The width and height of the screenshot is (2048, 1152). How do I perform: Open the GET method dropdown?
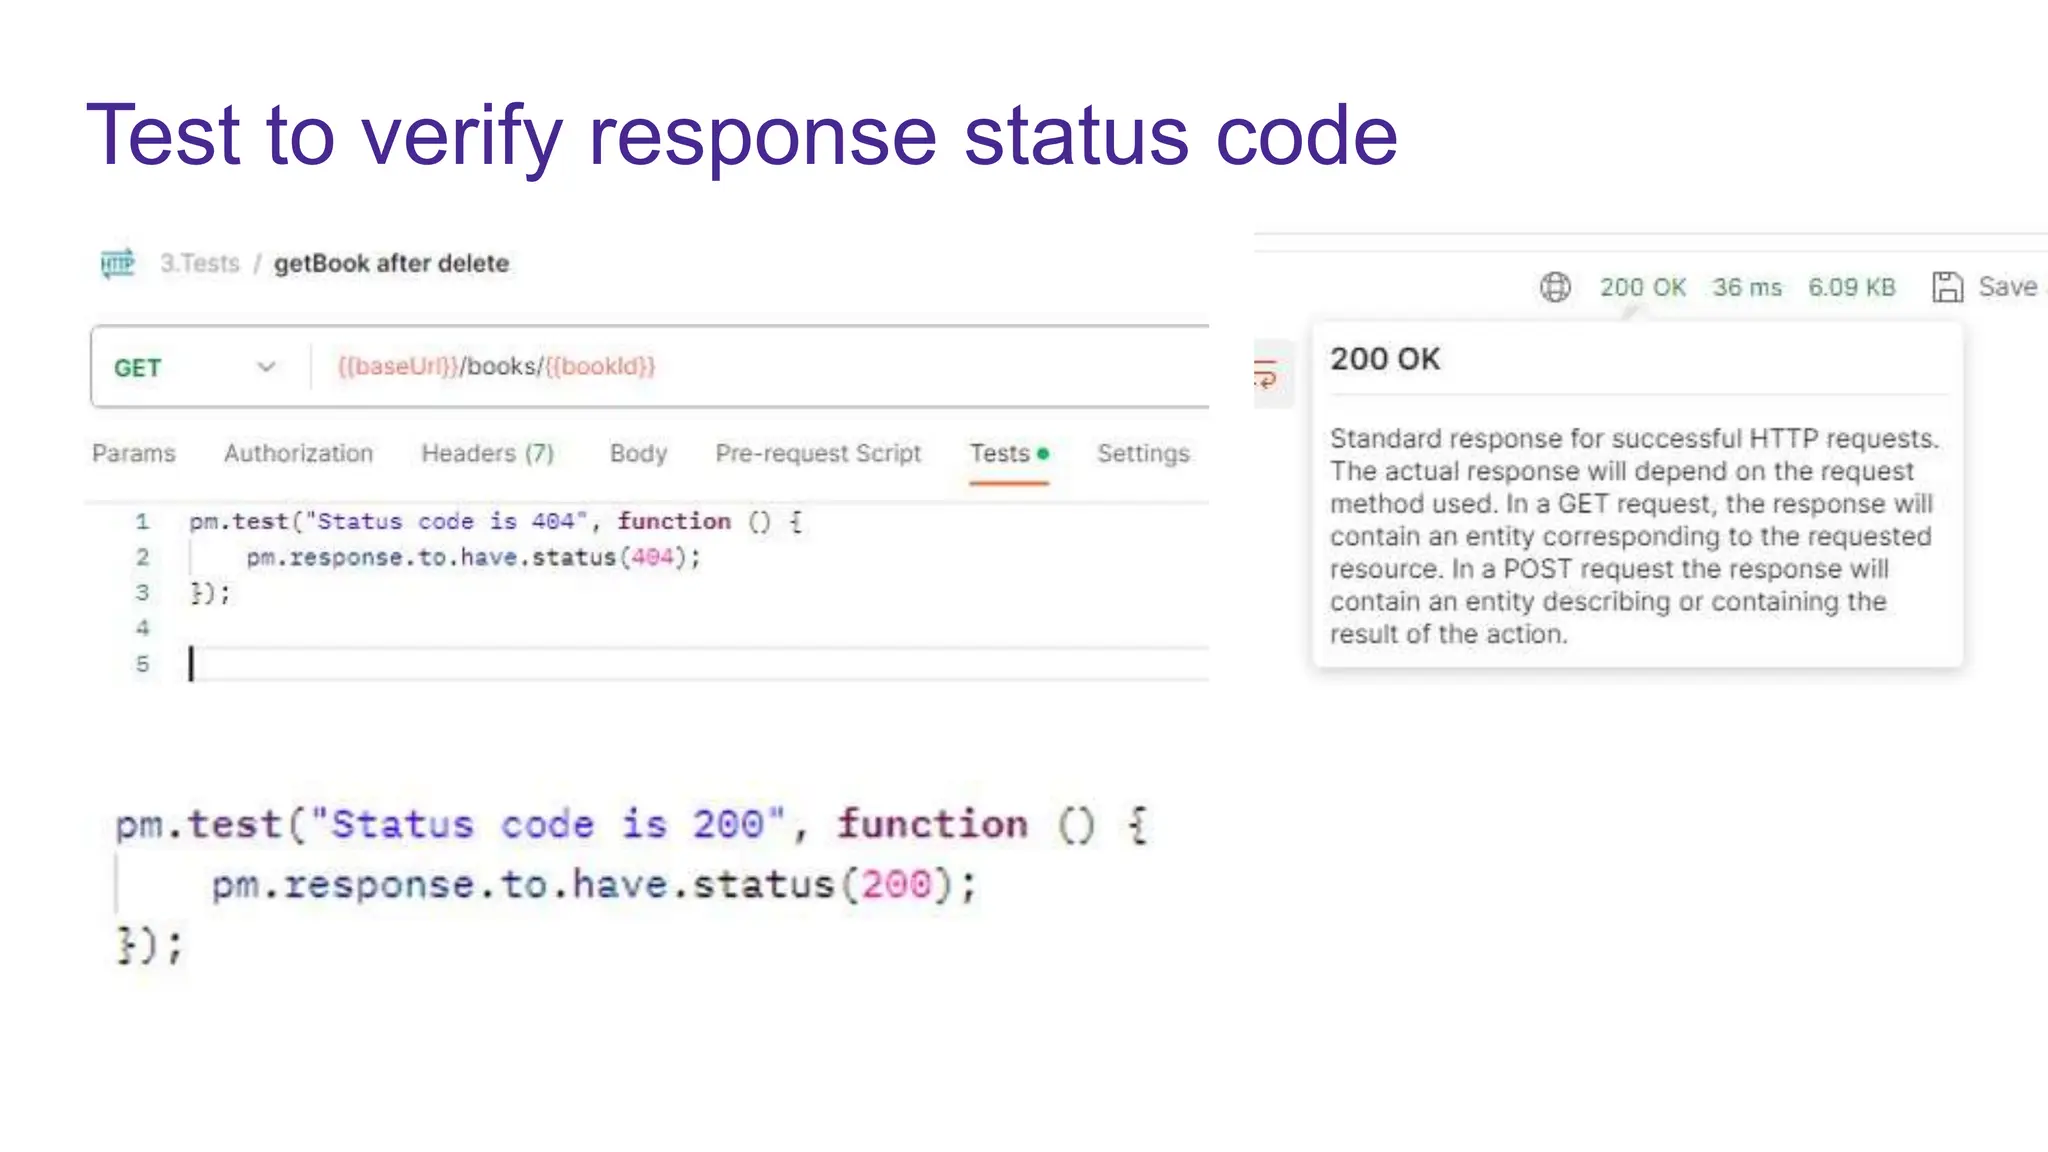click(195, 367)
